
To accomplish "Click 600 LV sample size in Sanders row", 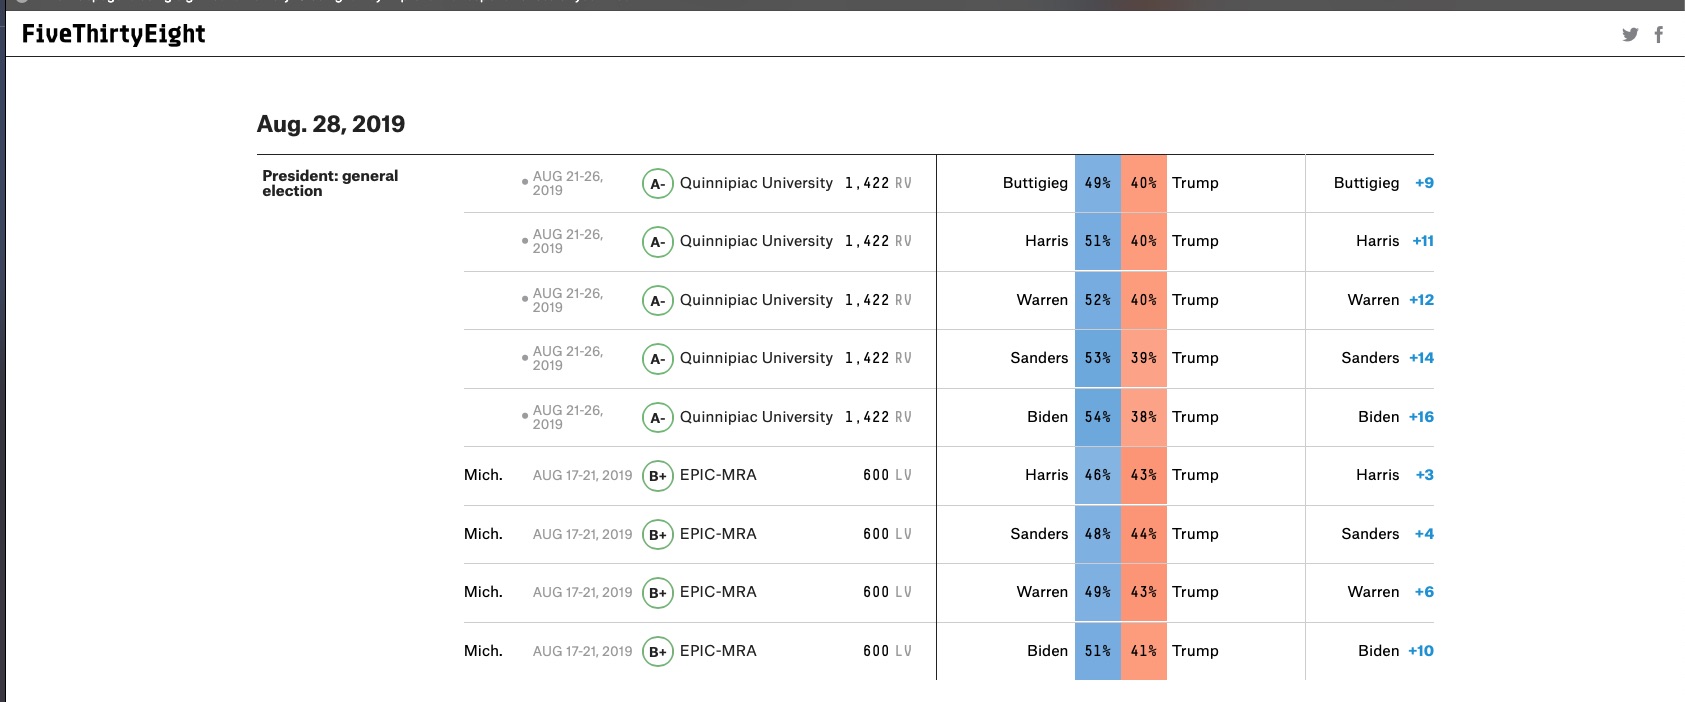I will (x=887, y=534).
